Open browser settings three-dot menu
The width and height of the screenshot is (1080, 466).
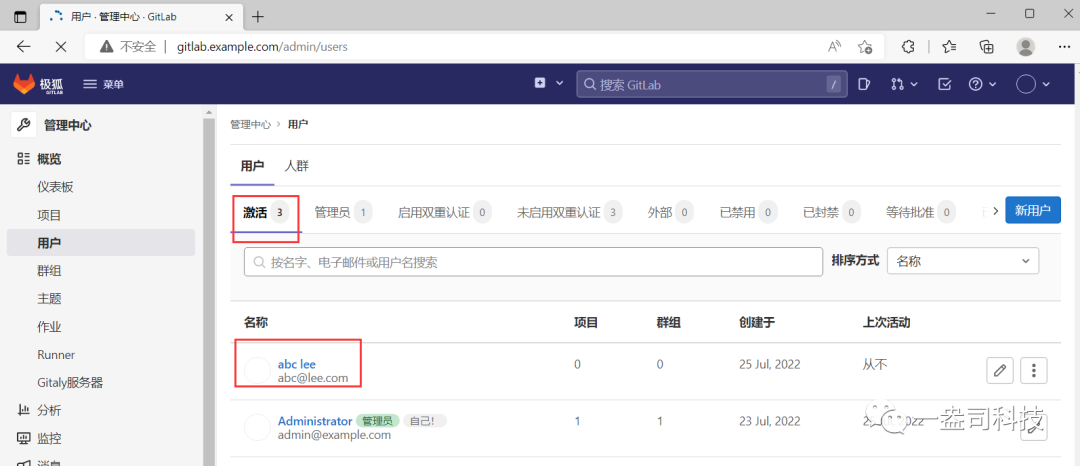point(1063,46)
